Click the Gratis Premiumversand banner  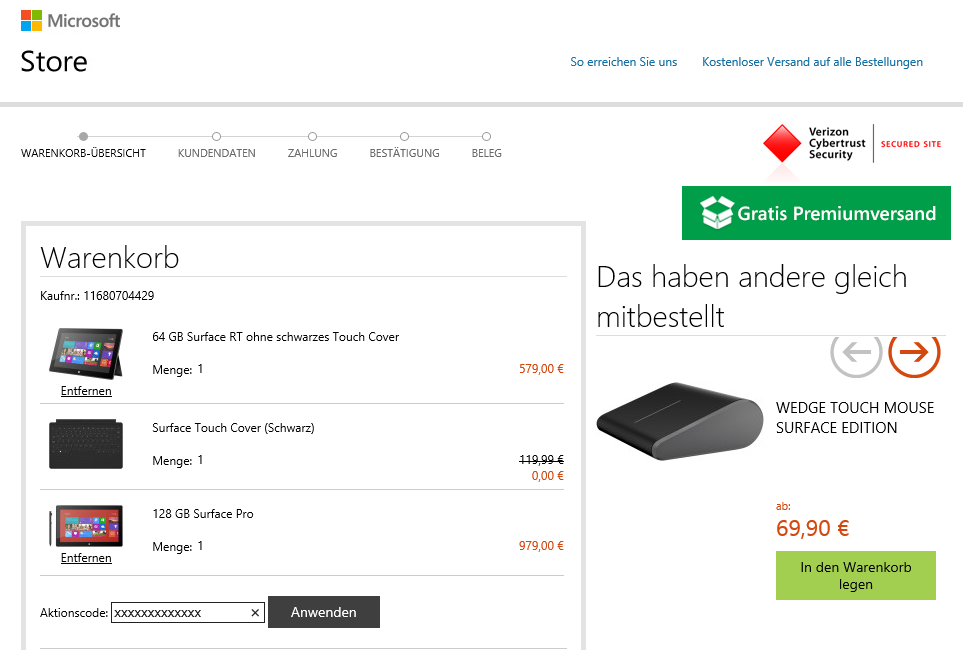(x=816, y=213)
